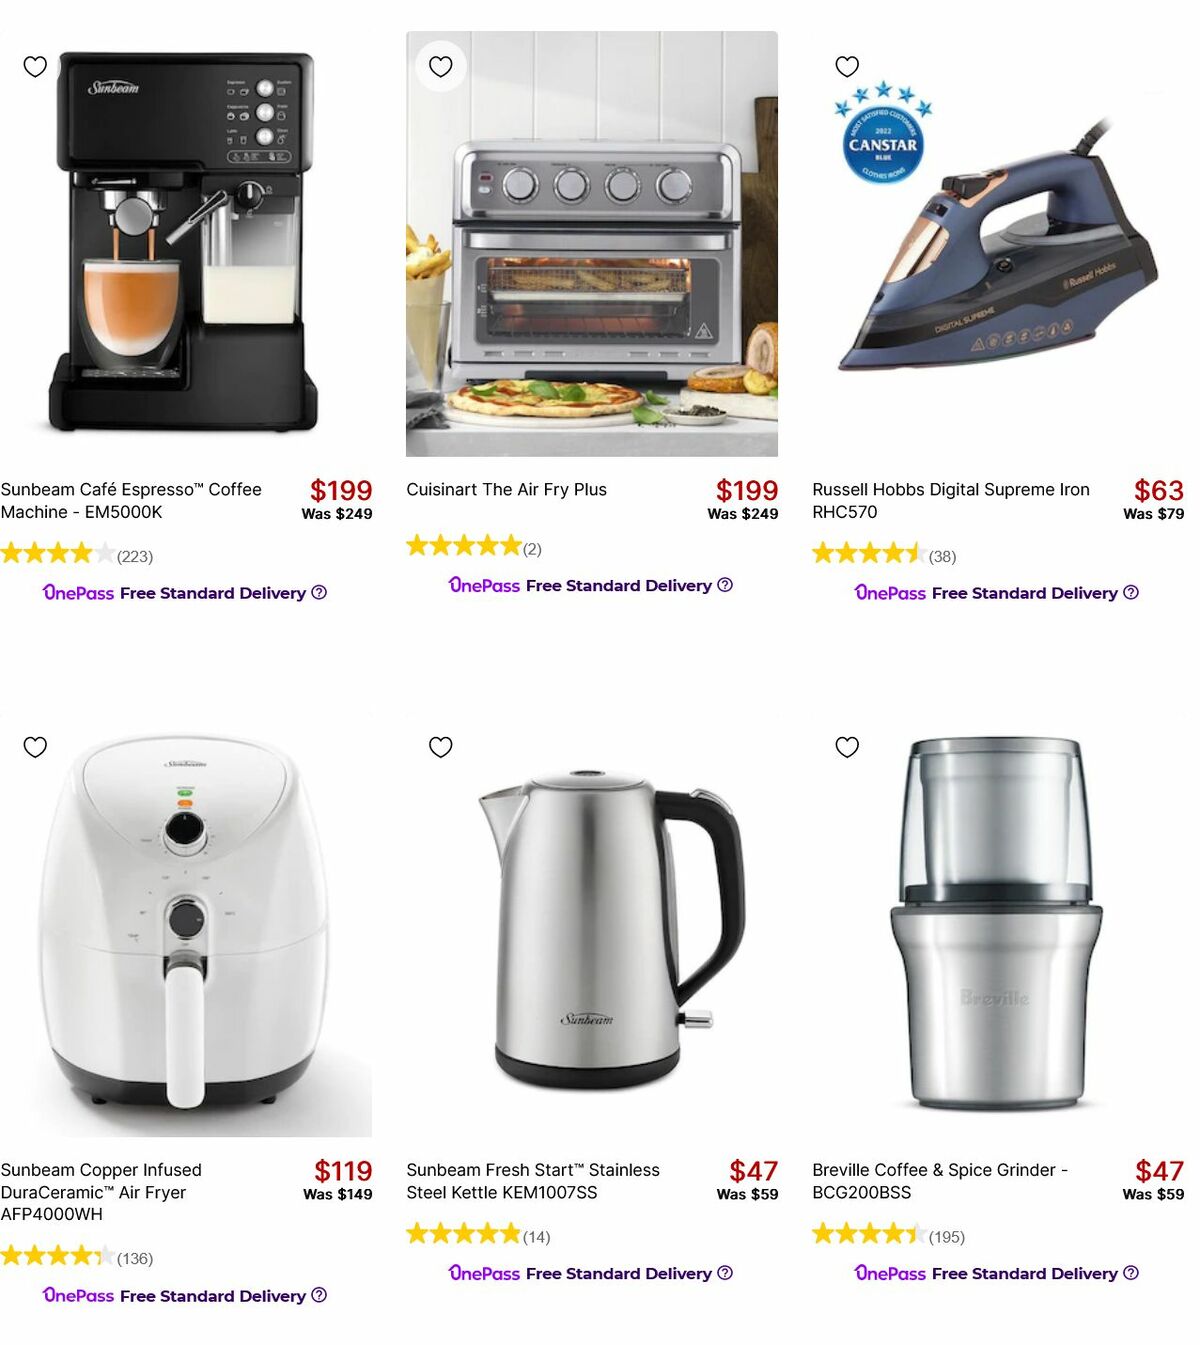
Task: Save Sunbeam Copper Infused Air Fryer to wishlist
Action: tap(35, 747)
